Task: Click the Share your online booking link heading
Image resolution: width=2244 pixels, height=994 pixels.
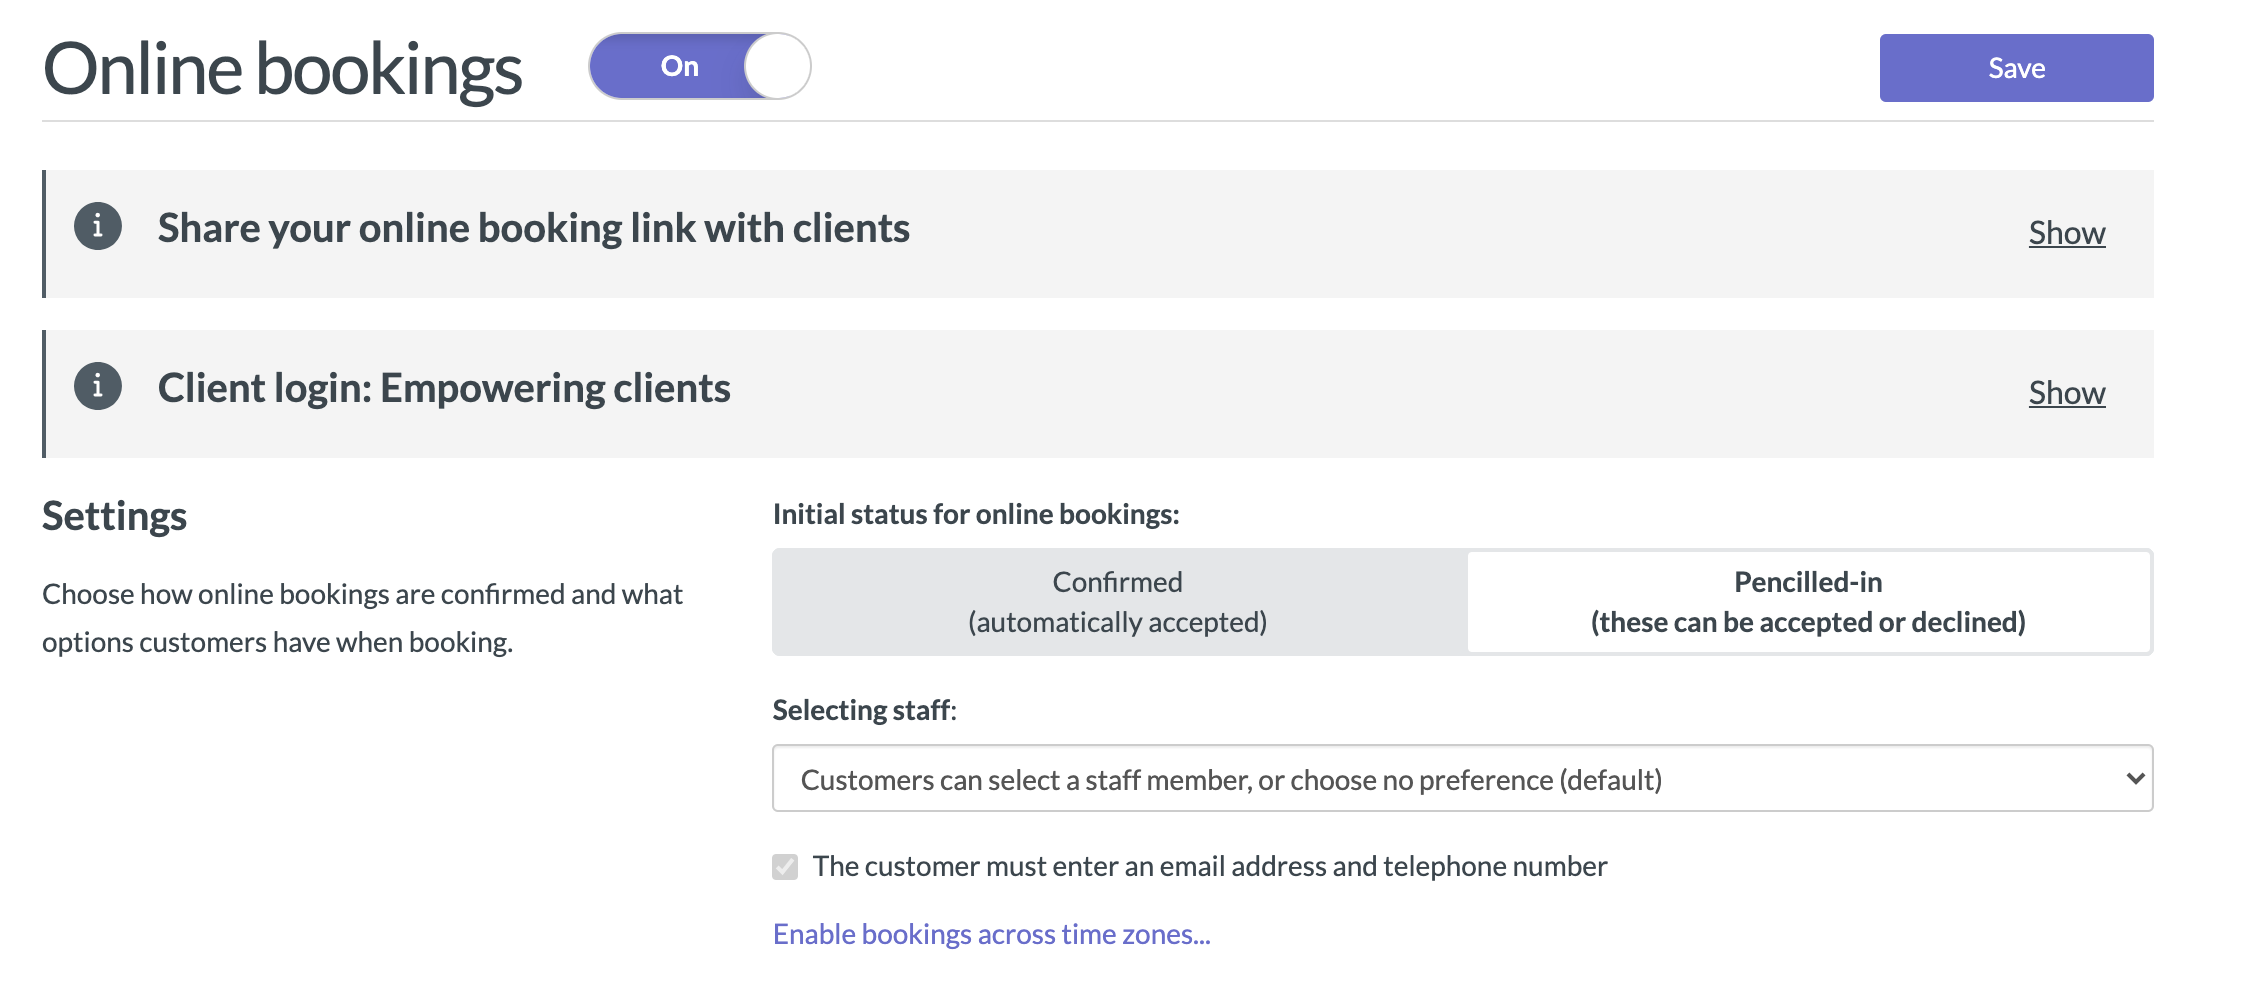Action: pyautogui.click(x=534, y=229)
